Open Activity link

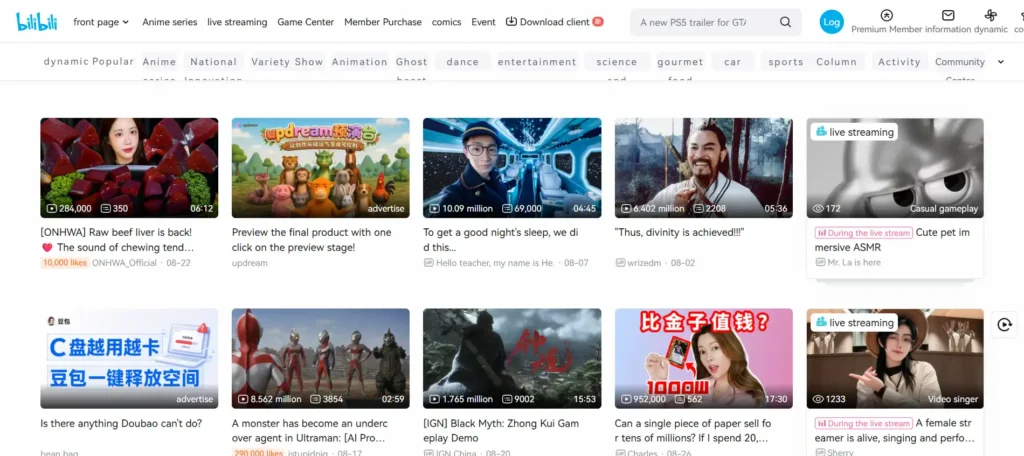[899, 62]
